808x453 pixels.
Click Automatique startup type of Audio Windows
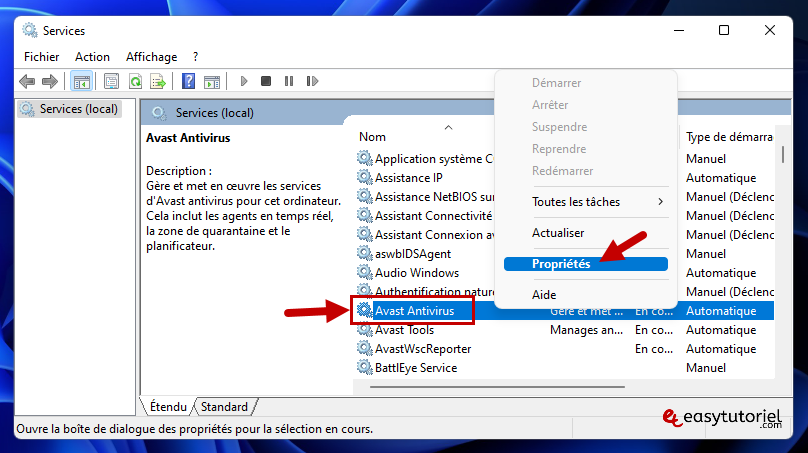coord(721,273)
